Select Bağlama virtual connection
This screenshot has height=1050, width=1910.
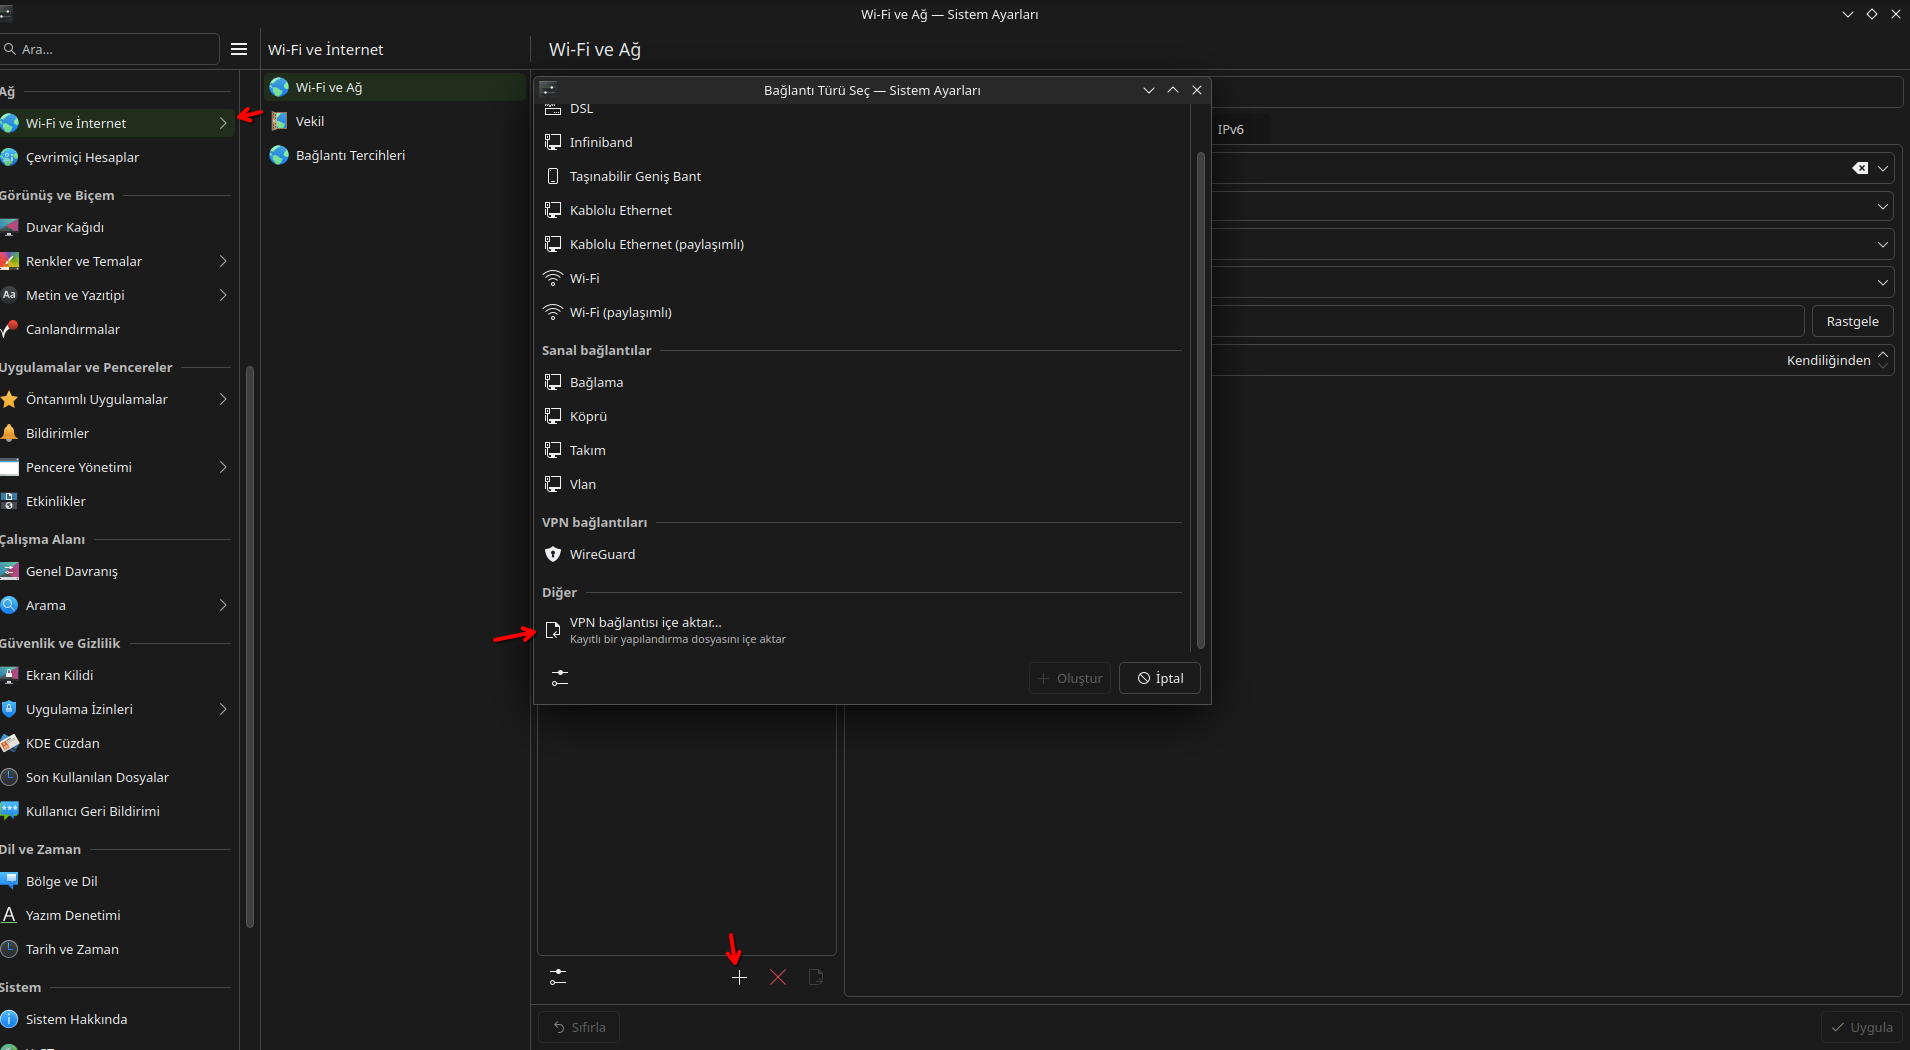click(862, 382)
